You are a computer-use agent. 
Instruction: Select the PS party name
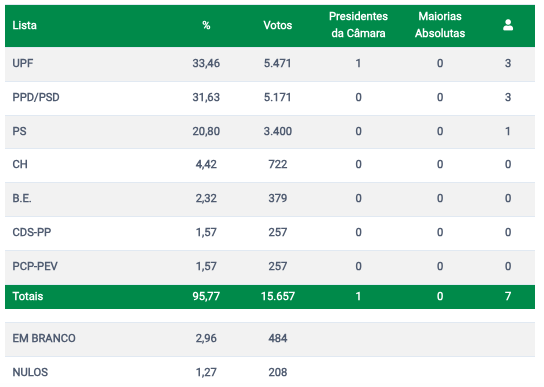click(19, 131)
